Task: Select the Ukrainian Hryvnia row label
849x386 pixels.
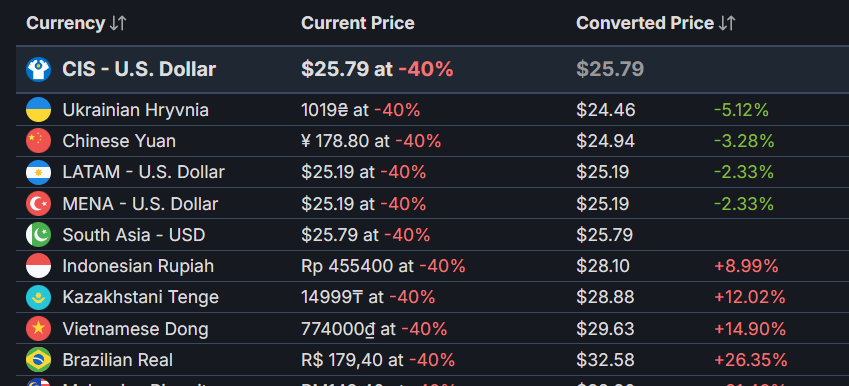Action: (x=135, y=110)
